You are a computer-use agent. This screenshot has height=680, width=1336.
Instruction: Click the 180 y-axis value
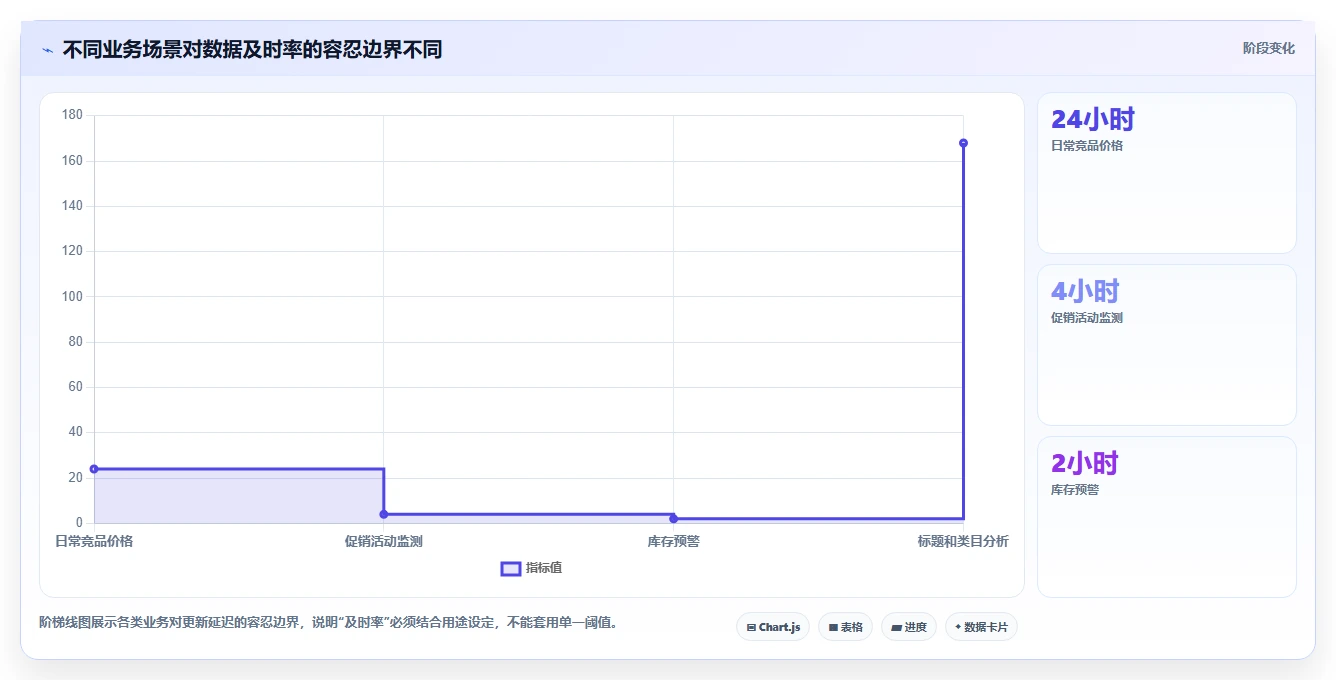click(x=72, y=115)
